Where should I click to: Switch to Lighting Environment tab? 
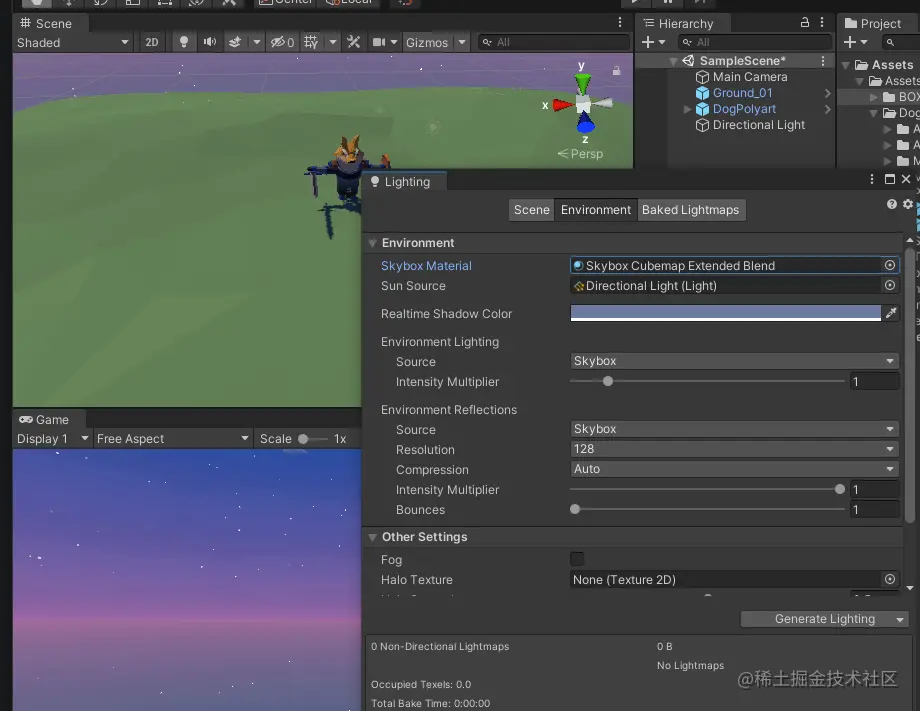pyautogui.click(x=596, y=210)
